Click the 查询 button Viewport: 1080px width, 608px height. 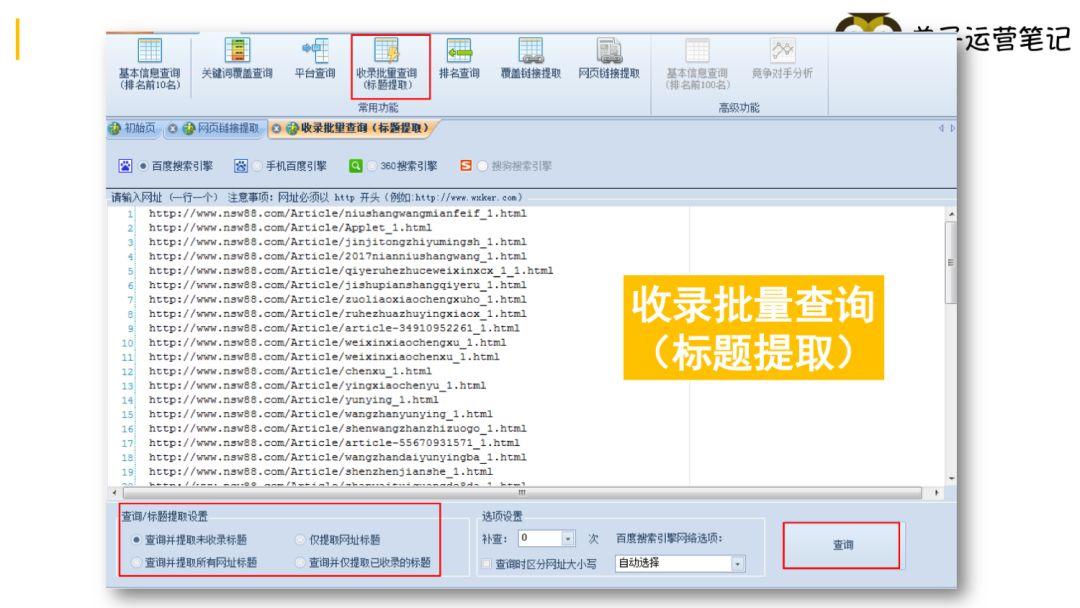click(842, 545)
